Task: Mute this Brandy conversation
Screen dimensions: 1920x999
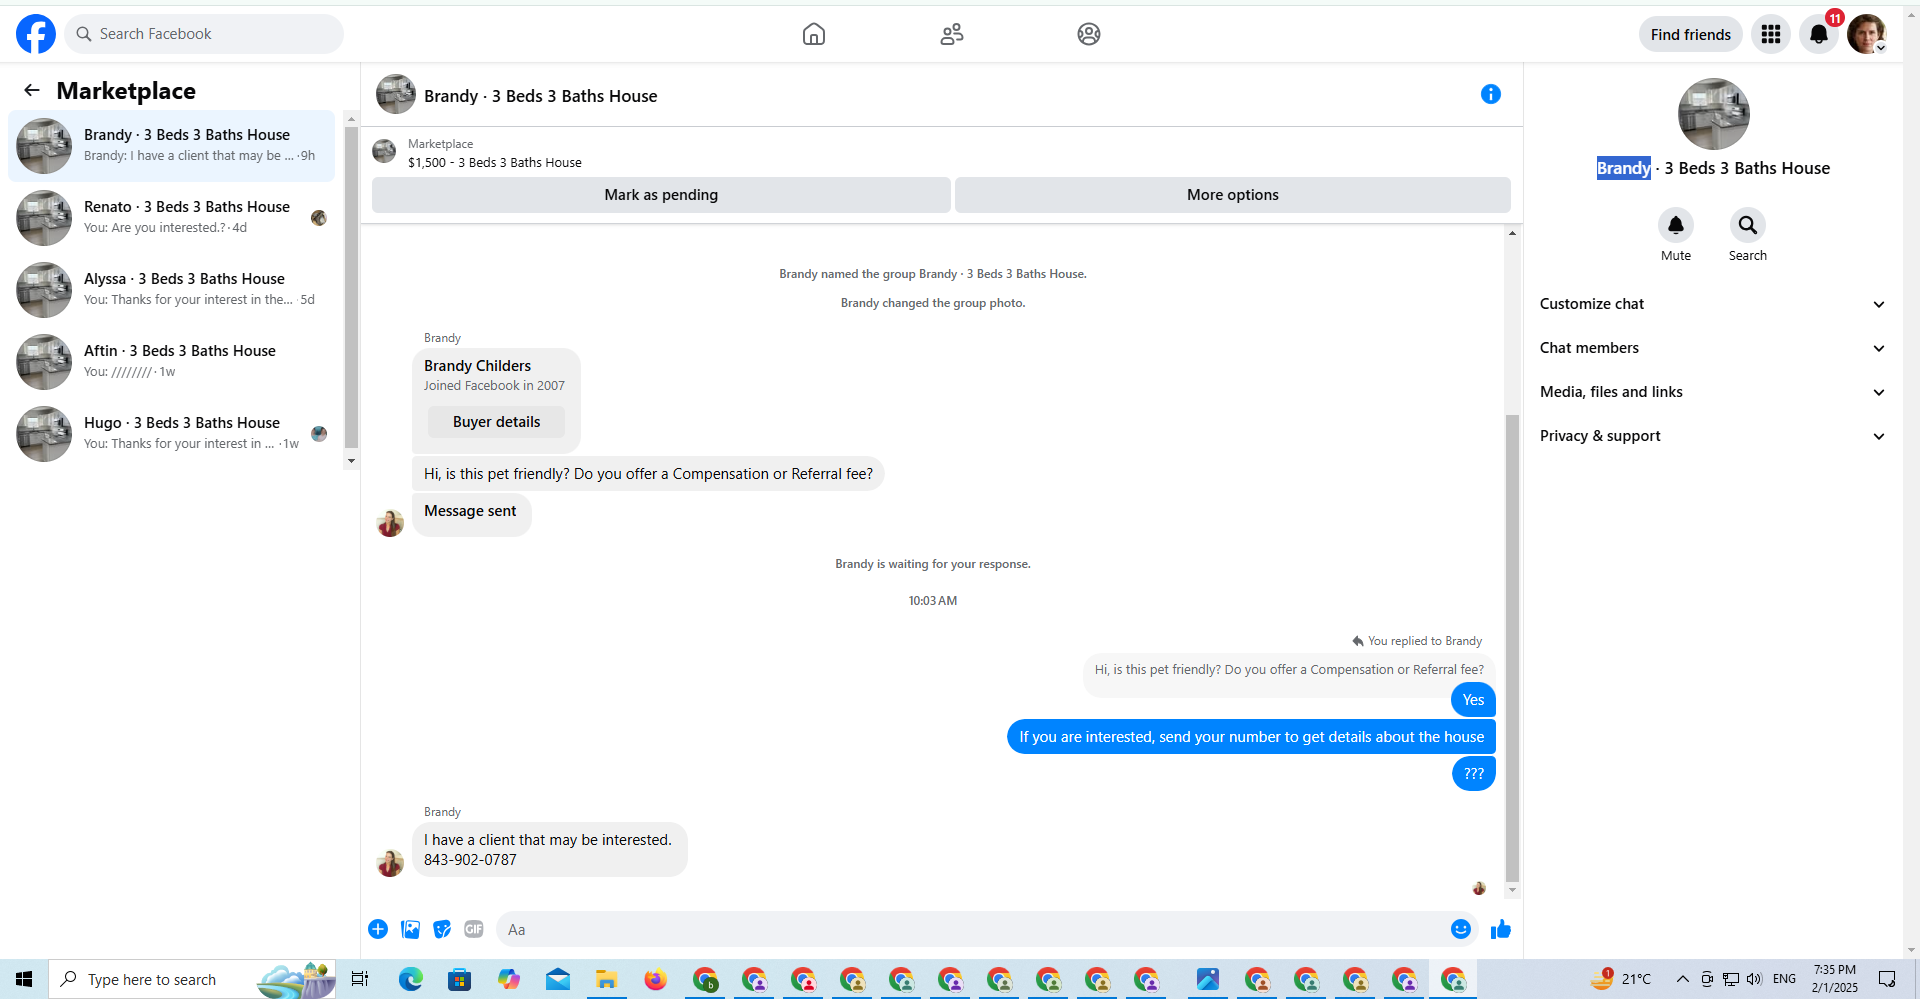Action: 1676,225
